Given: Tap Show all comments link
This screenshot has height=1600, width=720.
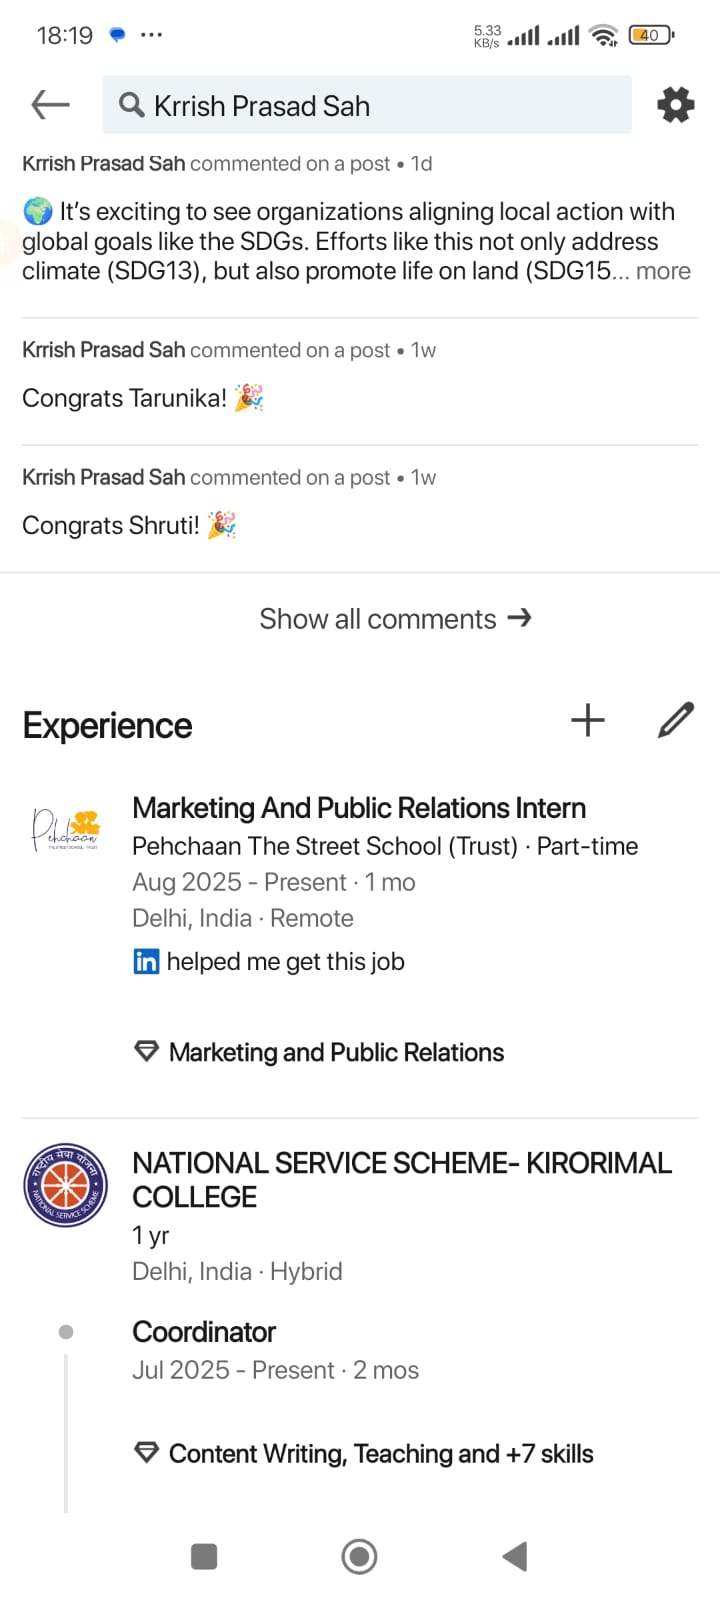Looking at the screenshot, I should point(395,619).
